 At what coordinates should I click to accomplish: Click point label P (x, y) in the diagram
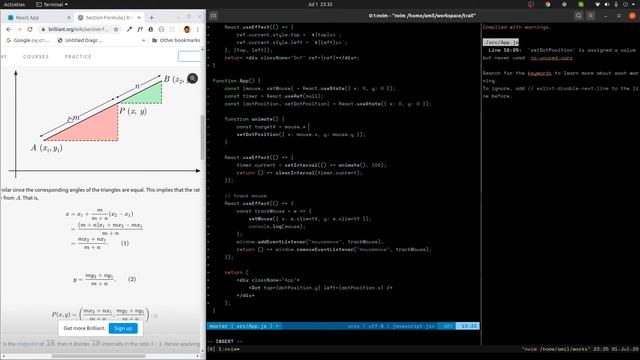[x=133, y=111]
